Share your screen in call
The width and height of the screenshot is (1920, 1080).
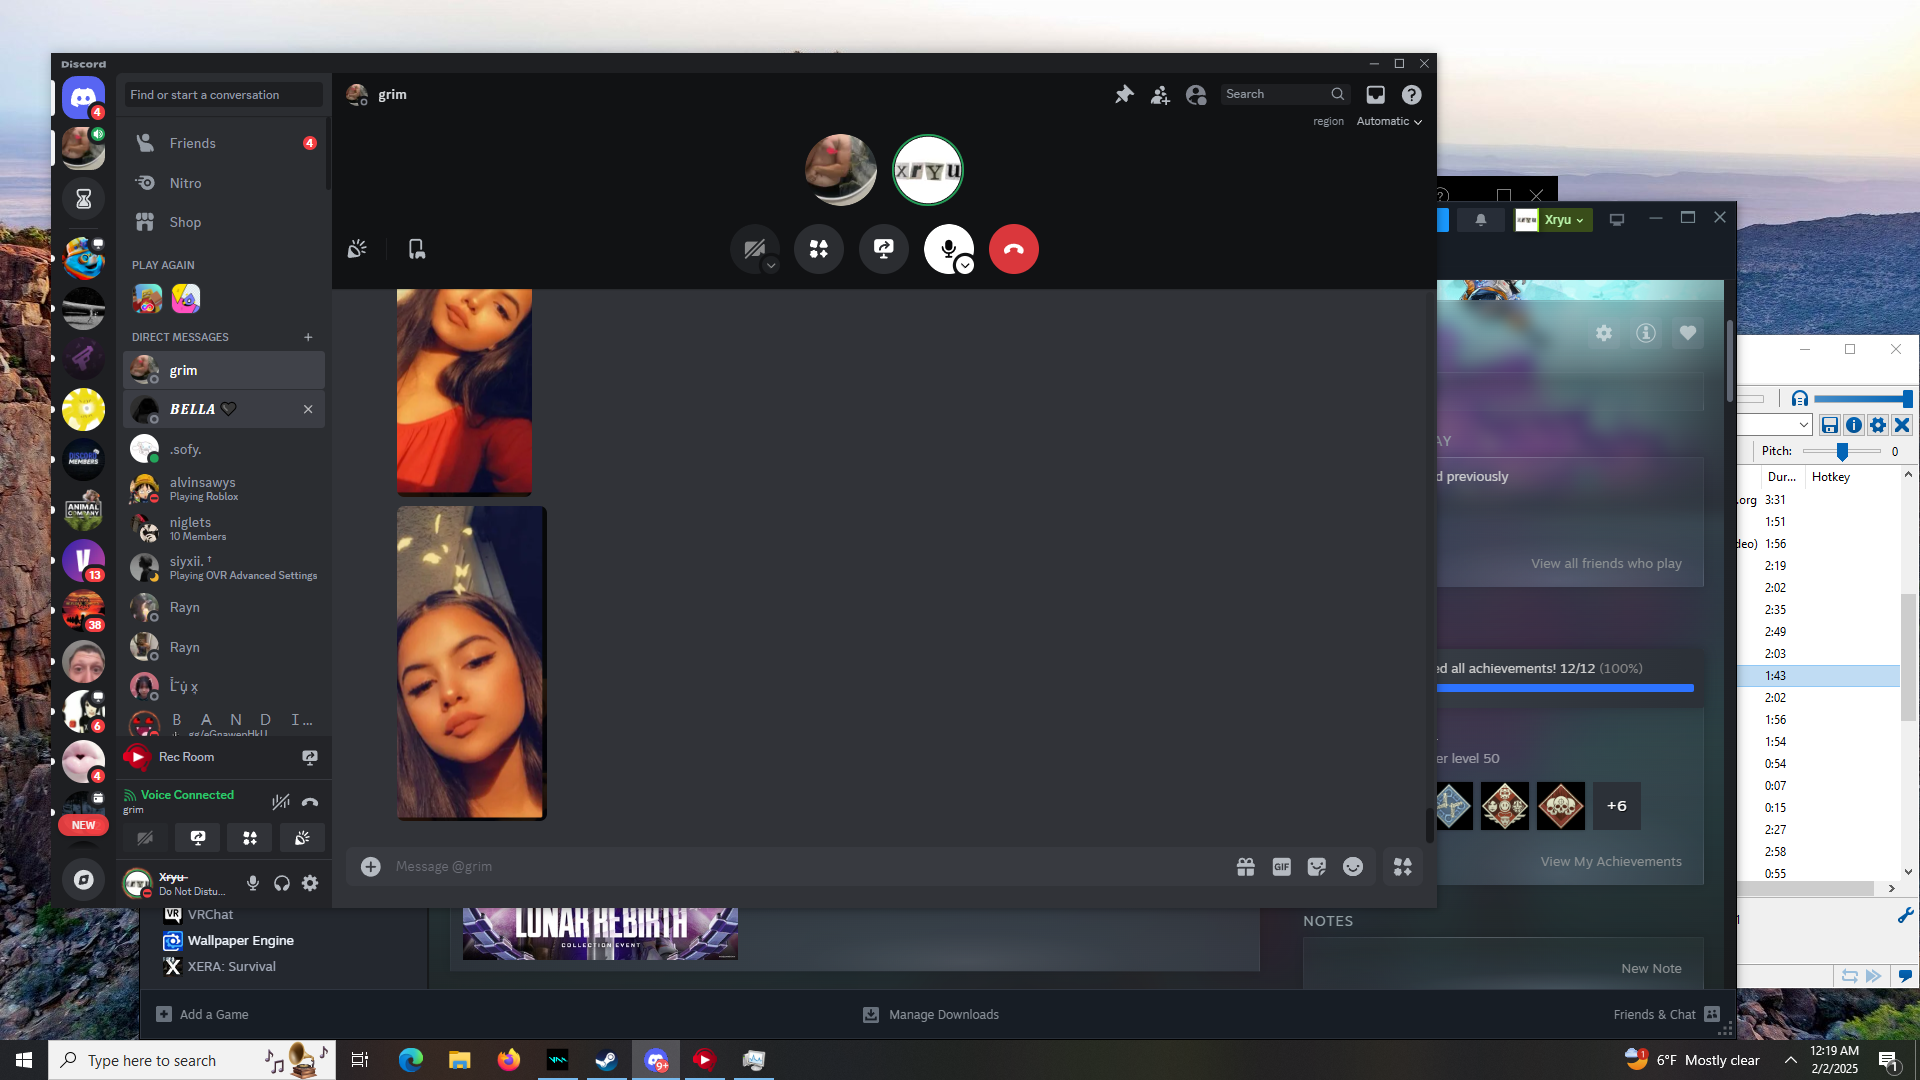coord(884,249)
